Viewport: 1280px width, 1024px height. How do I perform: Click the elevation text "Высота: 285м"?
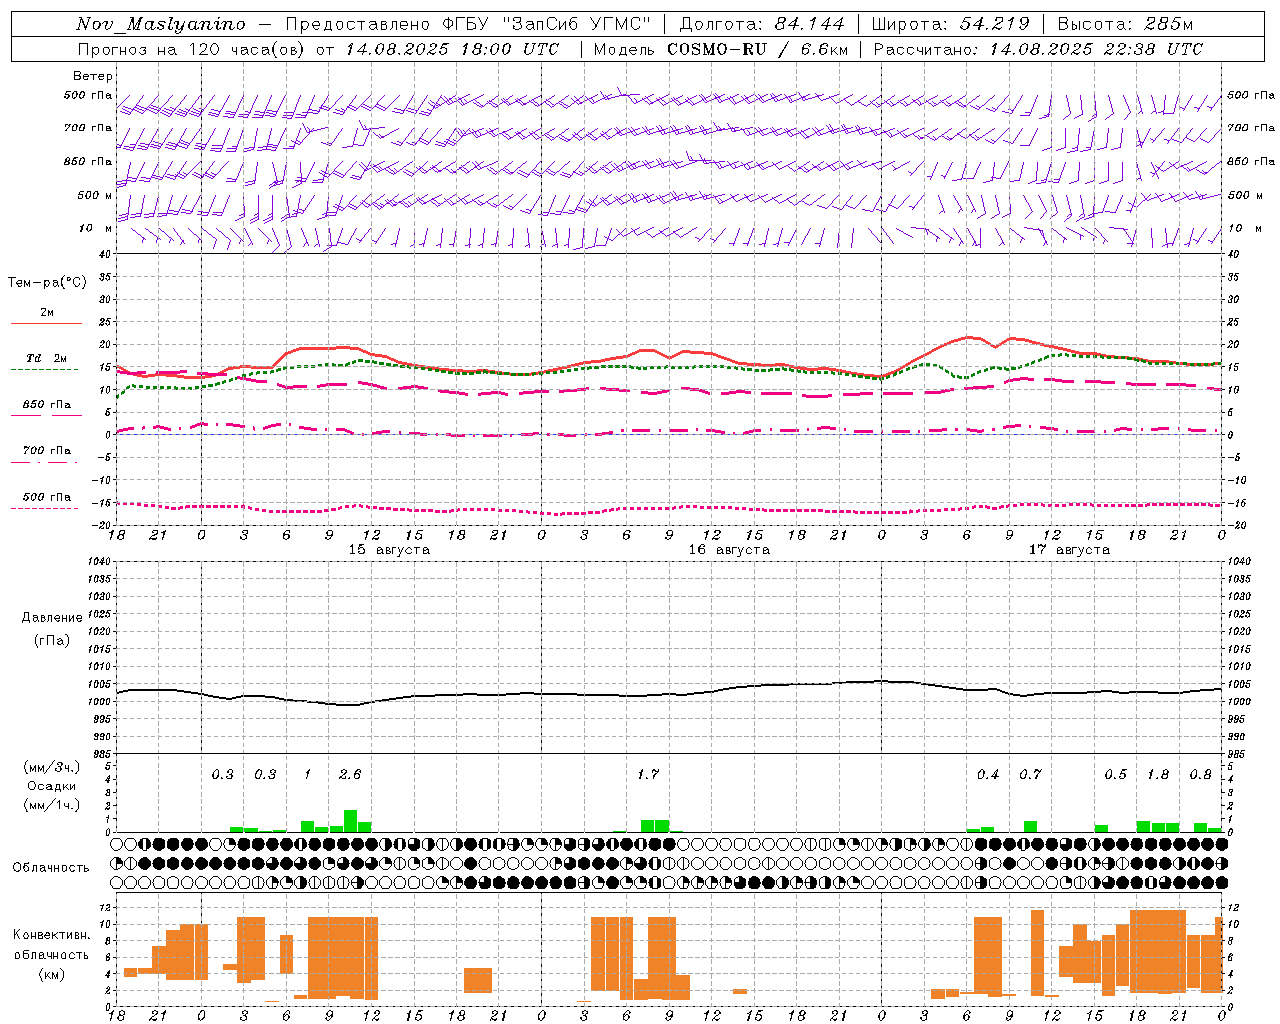tap(1126, 24)
